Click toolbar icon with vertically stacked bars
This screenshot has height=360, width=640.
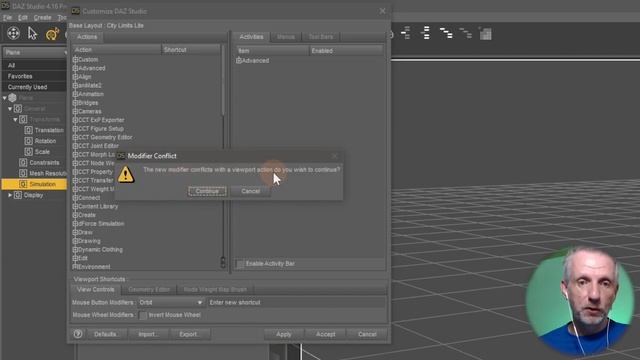tap(425, 33)
